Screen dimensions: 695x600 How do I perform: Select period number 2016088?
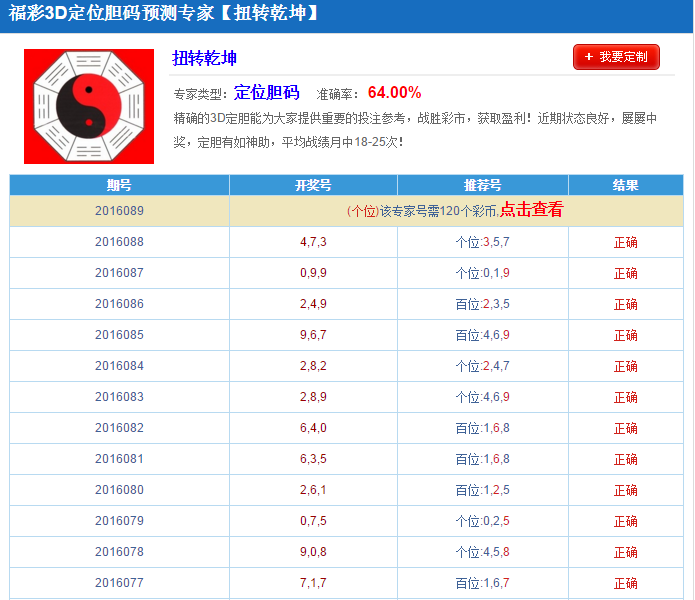119,242
